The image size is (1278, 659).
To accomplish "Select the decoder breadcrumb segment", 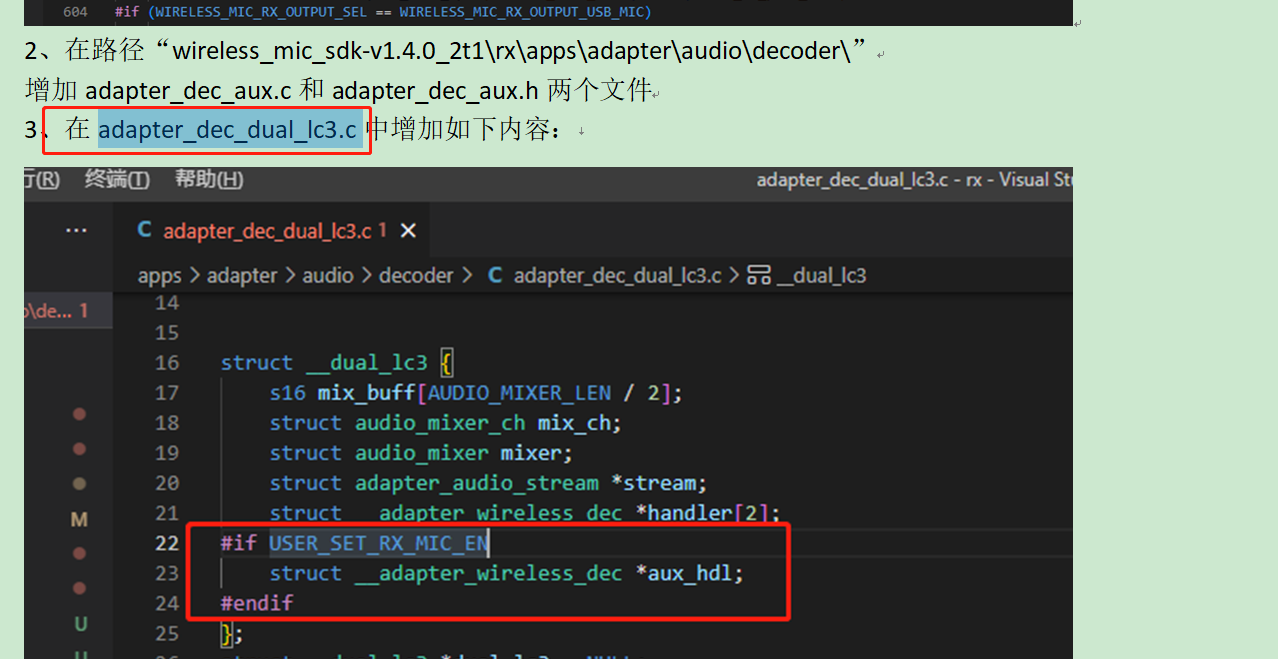I will click(x=416, y=275).
